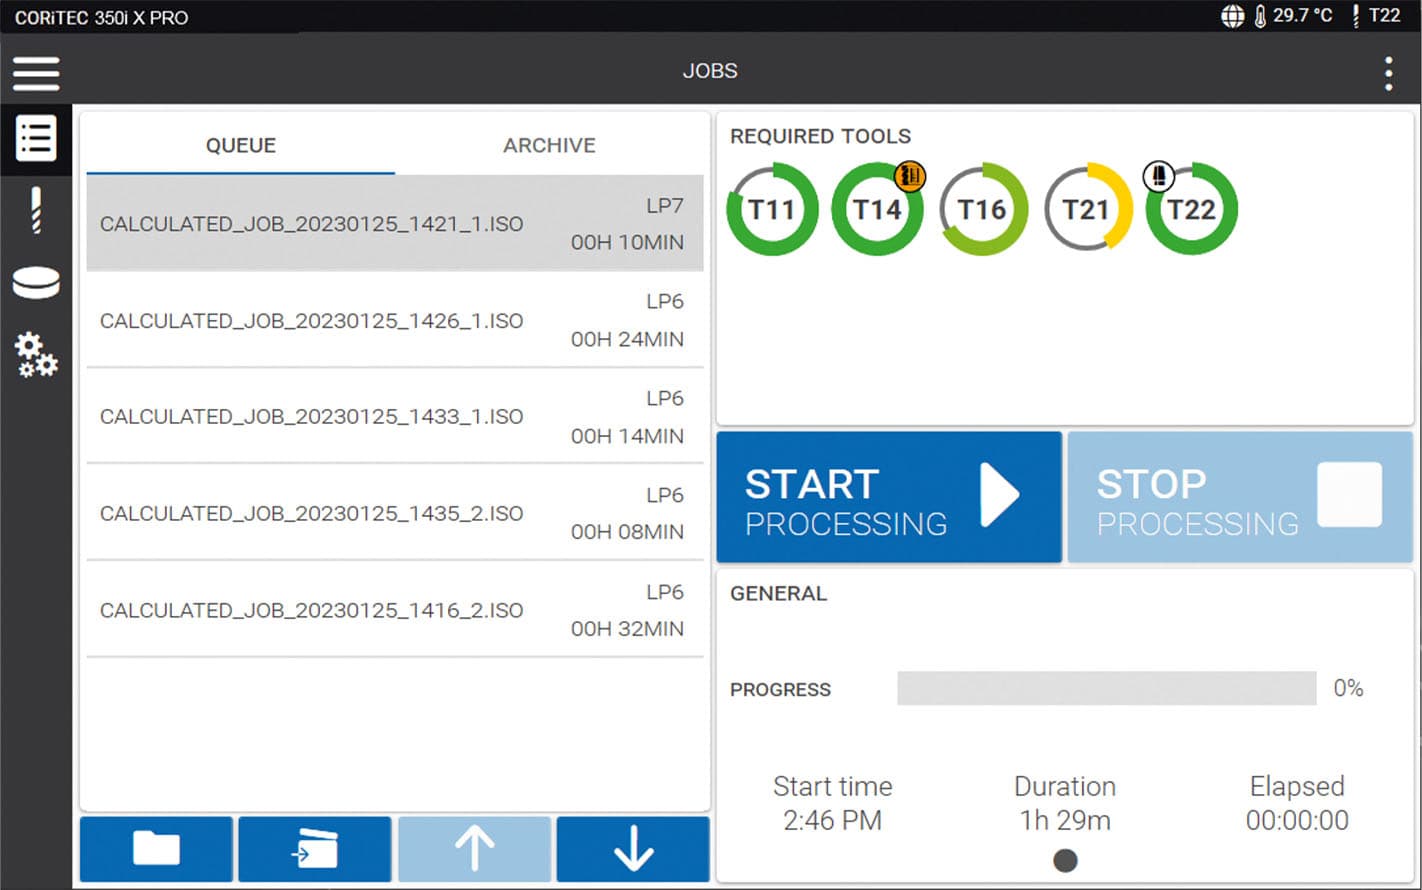Click the globe network status icon
Viewport: 1422px width, 890px height.
pos(1232,16)
